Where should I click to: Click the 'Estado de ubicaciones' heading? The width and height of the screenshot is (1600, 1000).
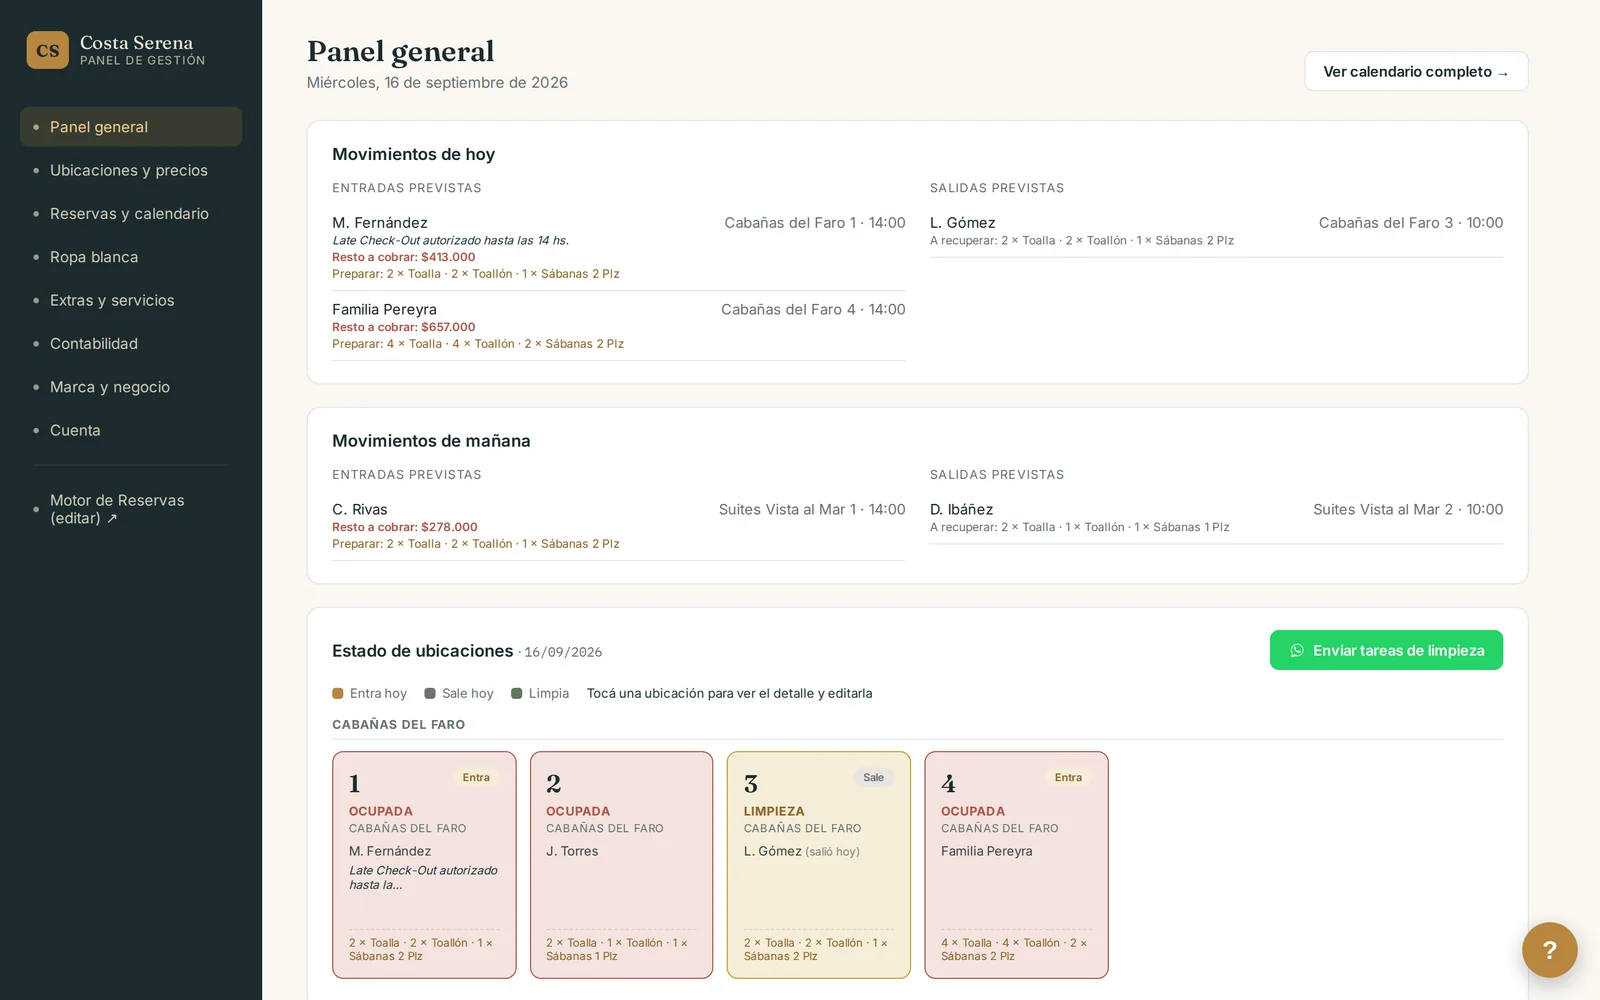(422, 651)
